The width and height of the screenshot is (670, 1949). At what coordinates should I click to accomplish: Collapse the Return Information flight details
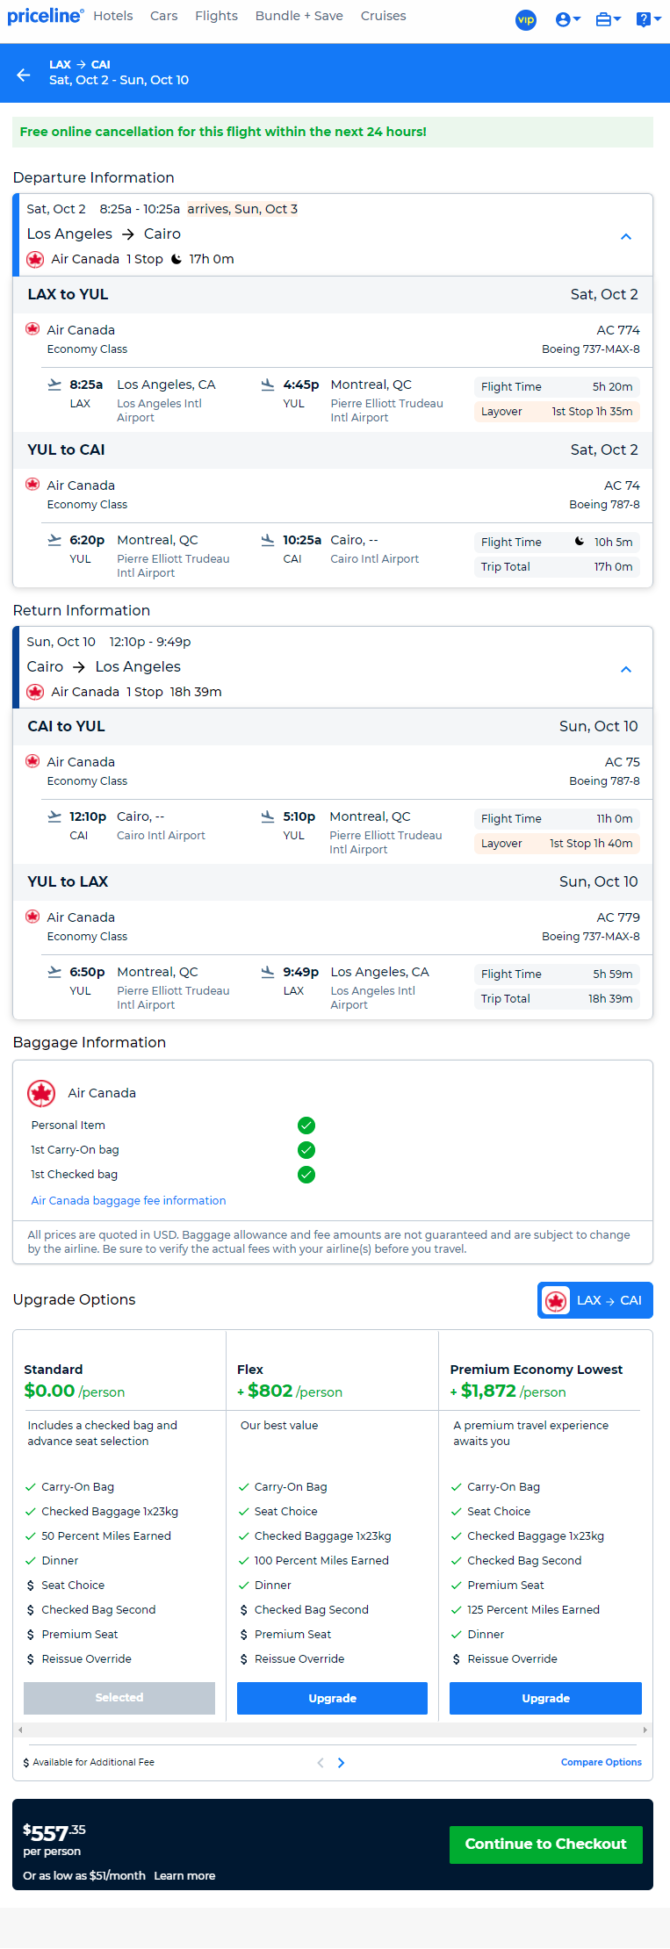click(x=626, y=669)
